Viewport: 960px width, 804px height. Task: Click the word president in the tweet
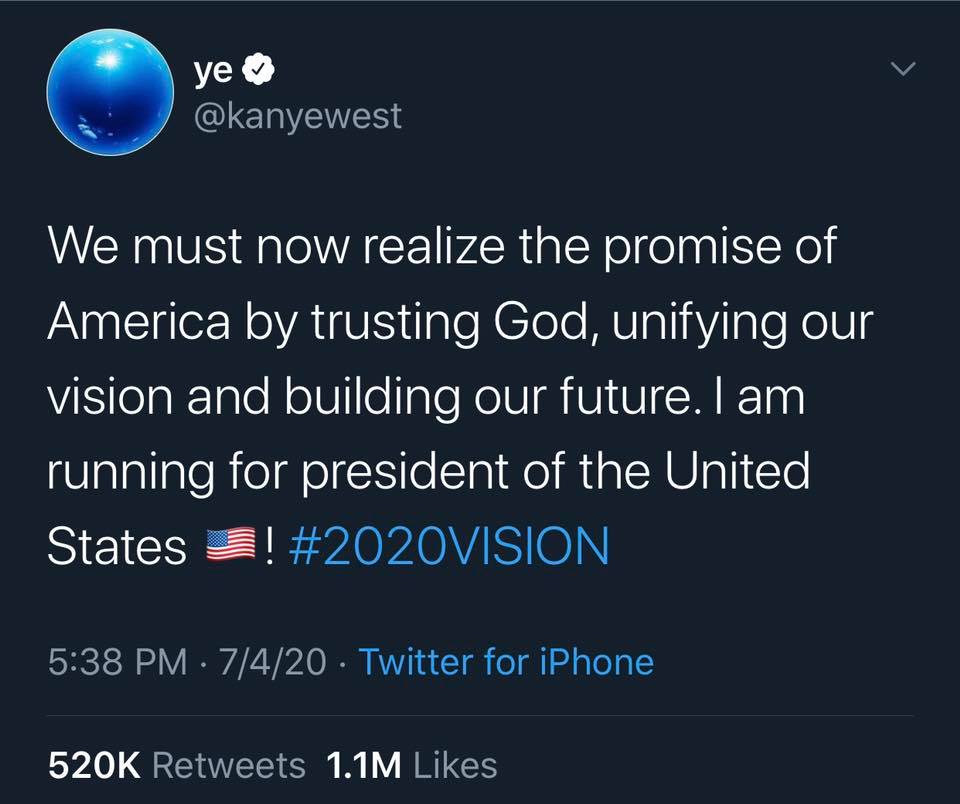(x=405, y=473)
